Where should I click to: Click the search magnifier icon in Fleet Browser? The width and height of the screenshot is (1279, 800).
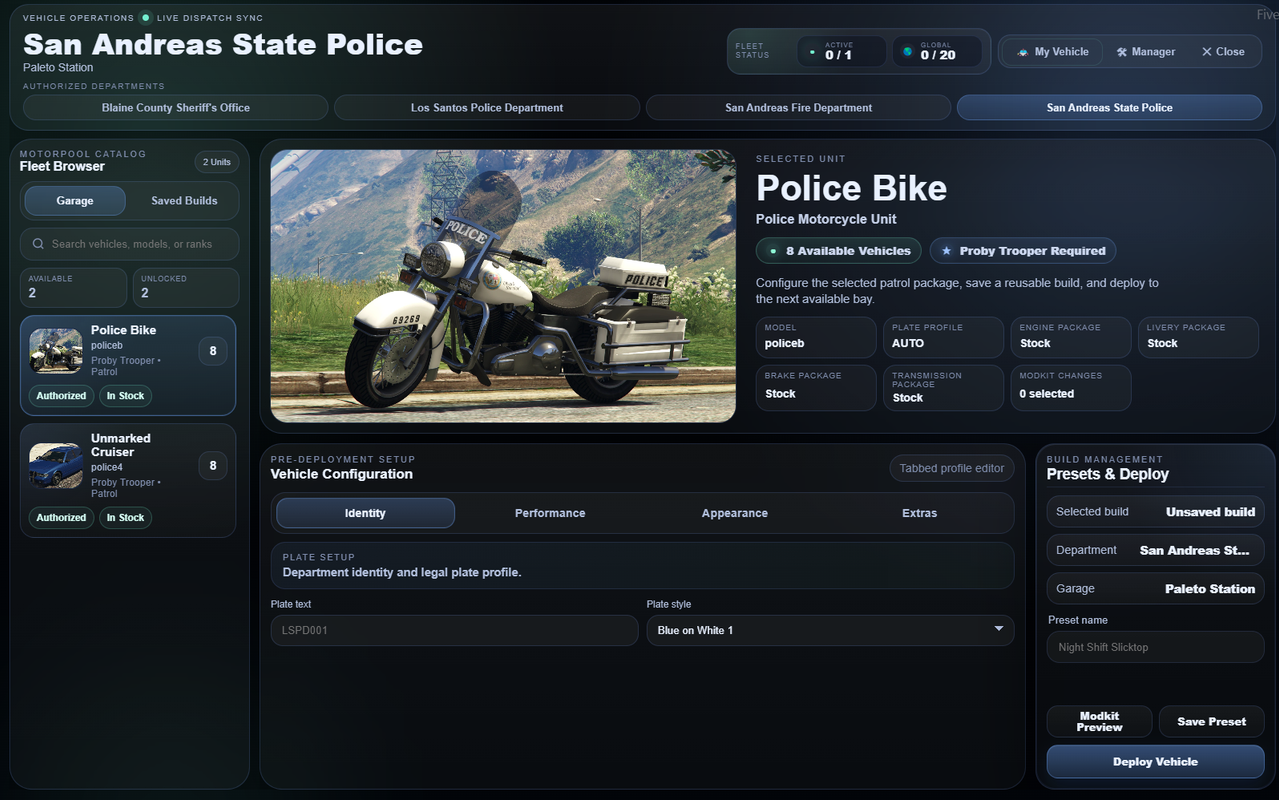pos(38,244)
